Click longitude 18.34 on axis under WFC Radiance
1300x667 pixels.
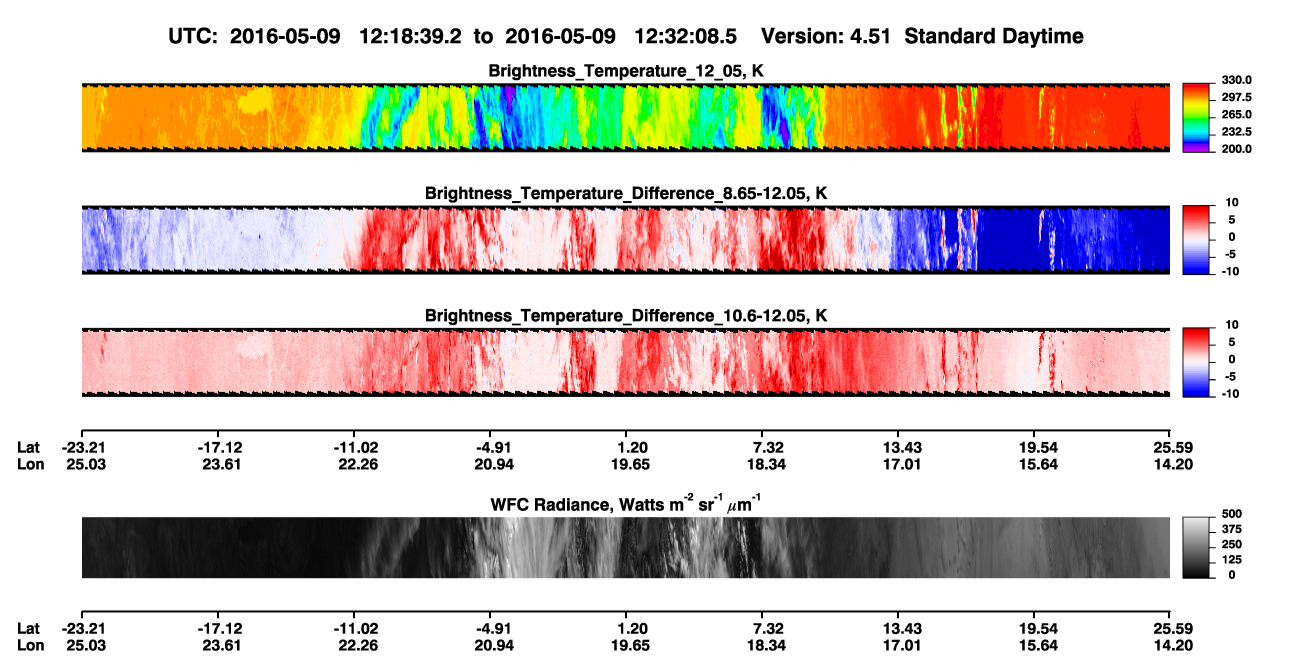[766, 646]
